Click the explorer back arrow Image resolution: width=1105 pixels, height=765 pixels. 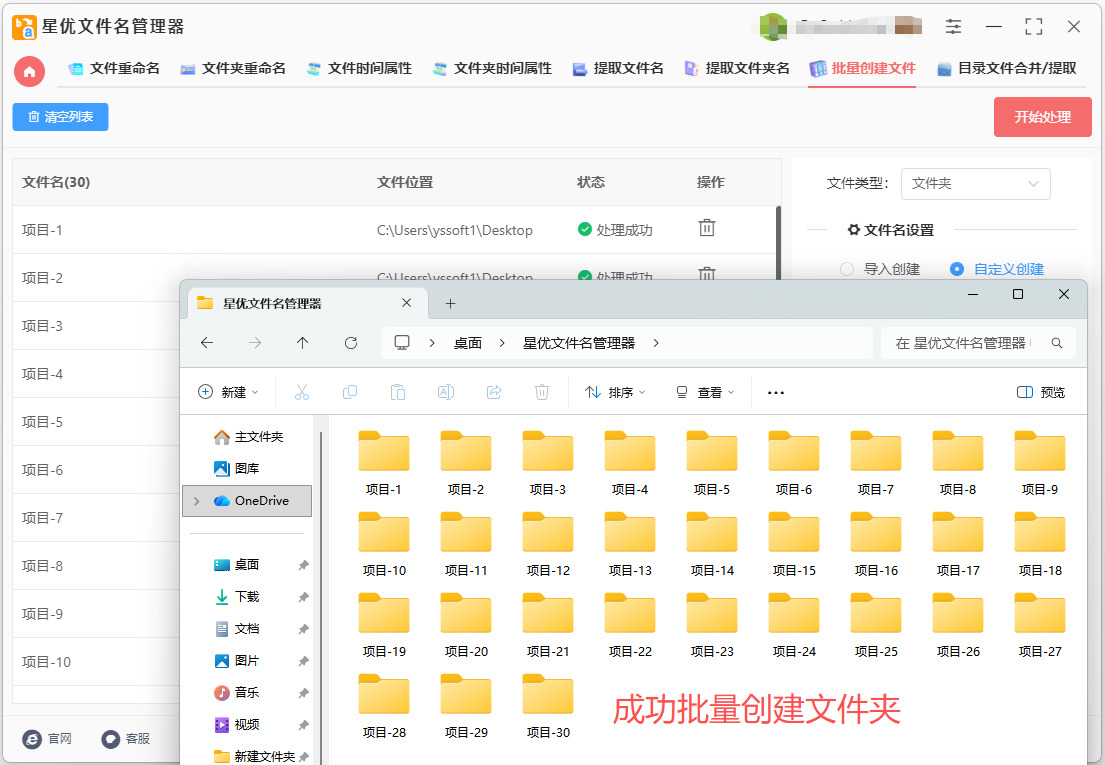click(x=207, y=343)
